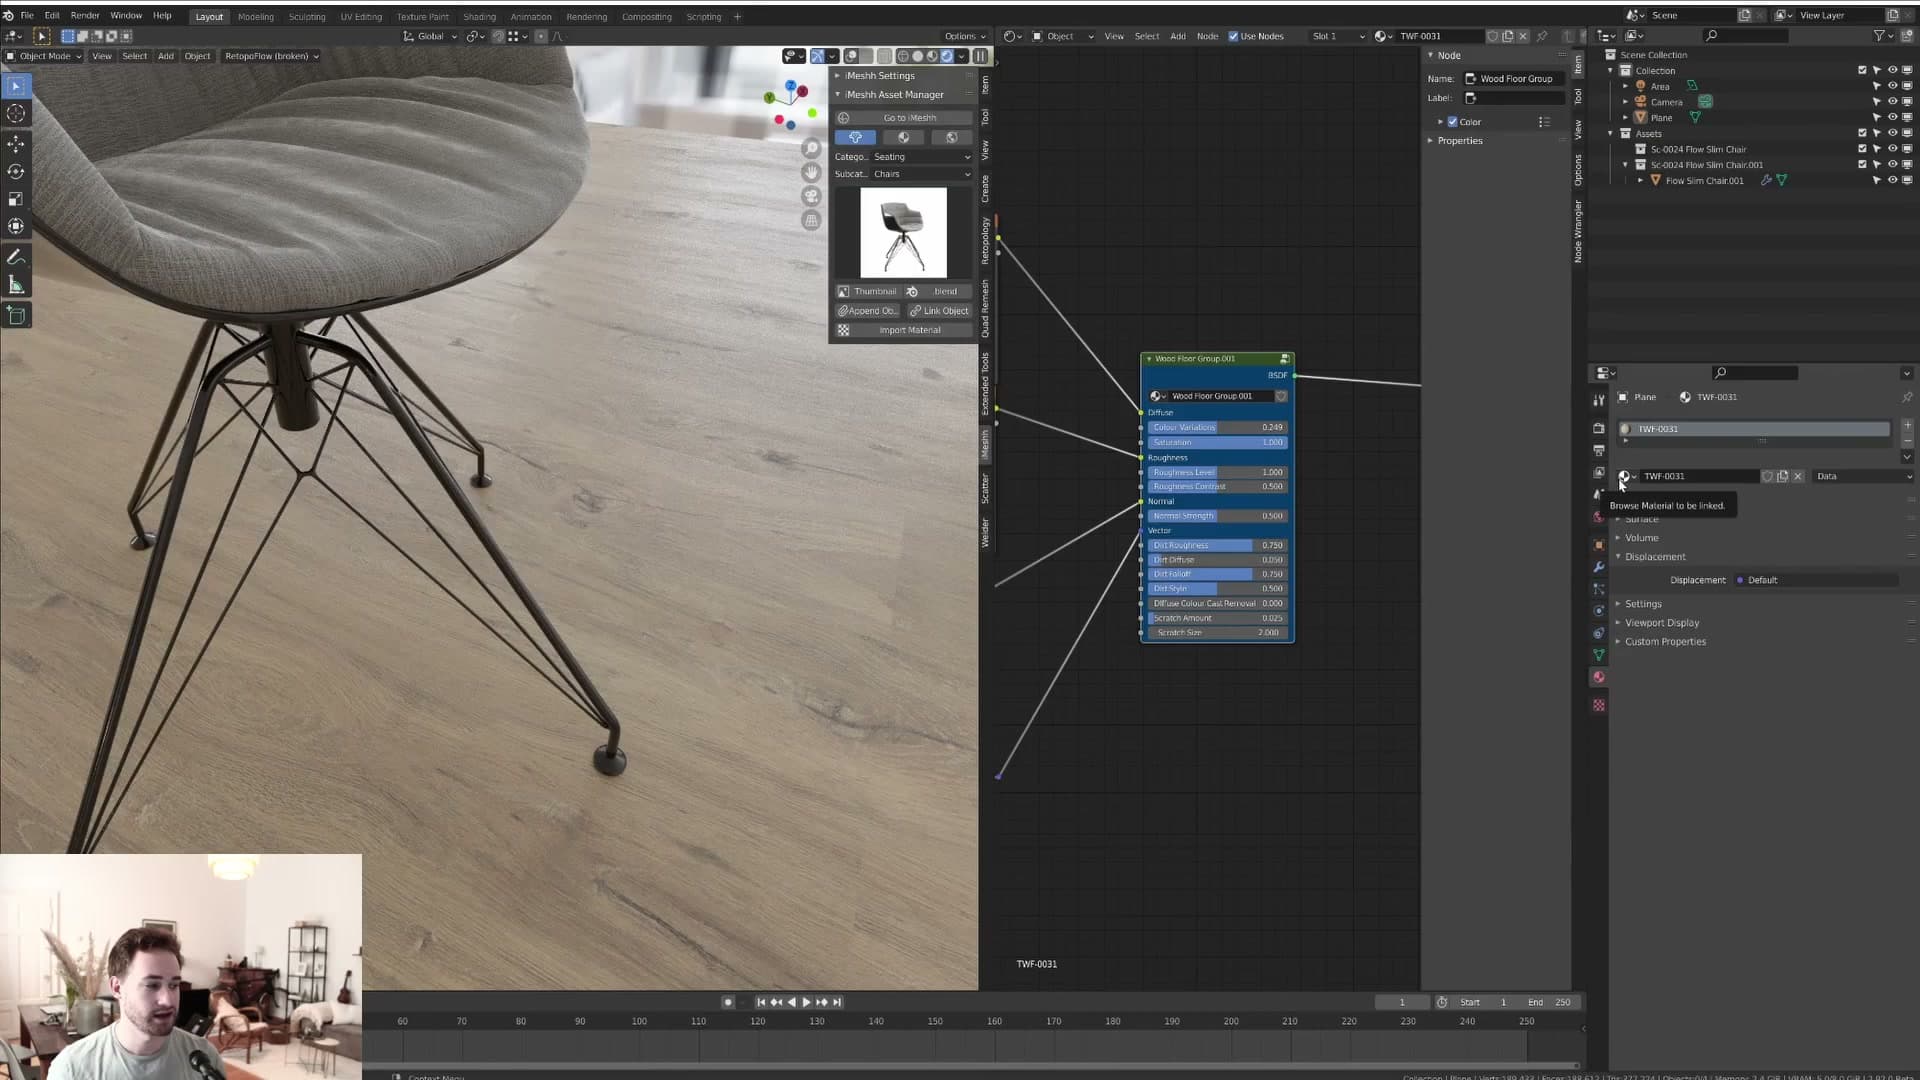Expand the Volume material panel
The height and width of the screenshot is (1080, 1920).
tap(1641, 538)
